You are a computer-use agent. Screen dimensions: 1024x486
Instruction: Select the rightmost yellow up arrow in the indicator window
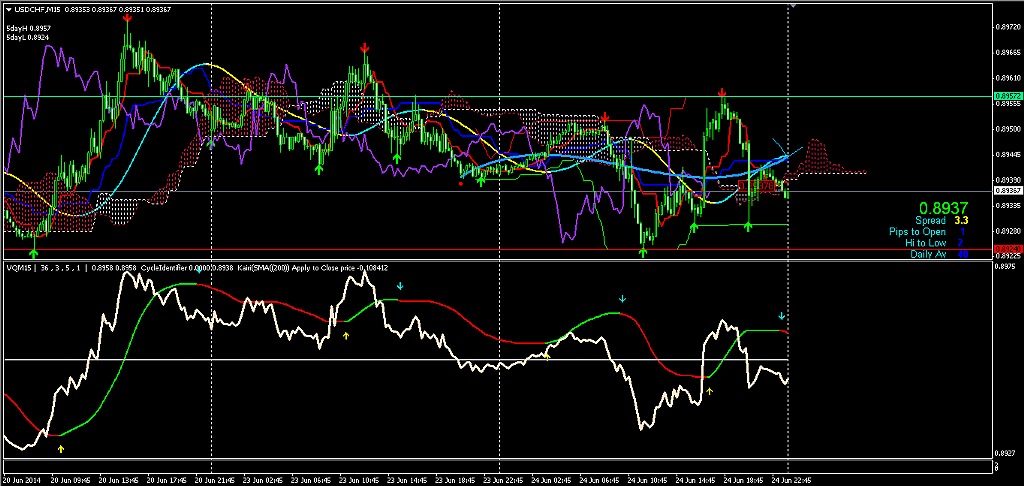point(709,391)
